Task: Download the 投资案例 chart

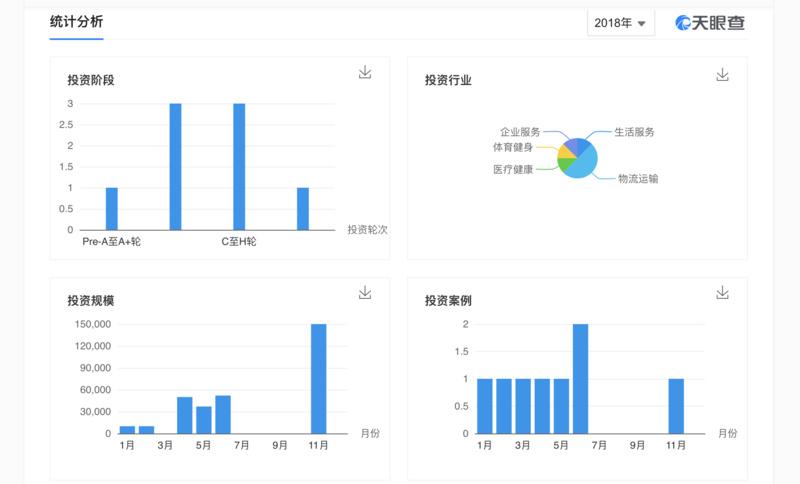Action: coord(722,292)
